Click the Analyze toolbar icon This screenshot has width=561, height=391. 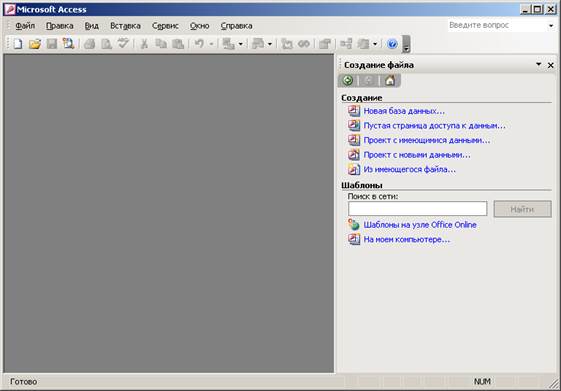258,44
